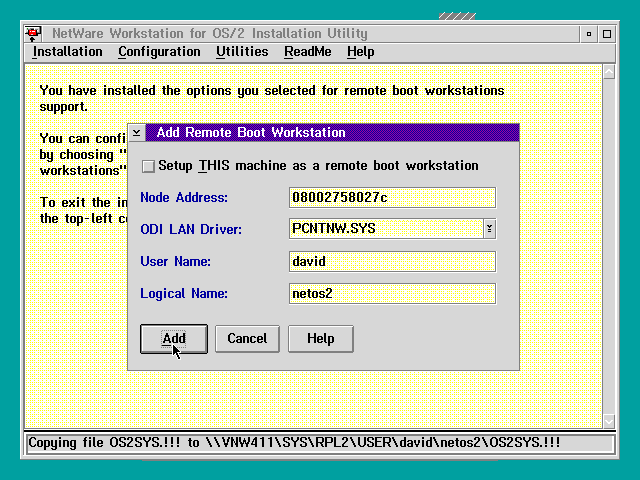The width and height of the screenshot is (640, 480).
Task: Click the NetWare Workstation for OS/2 title text
Action: (x=210, y=33)
